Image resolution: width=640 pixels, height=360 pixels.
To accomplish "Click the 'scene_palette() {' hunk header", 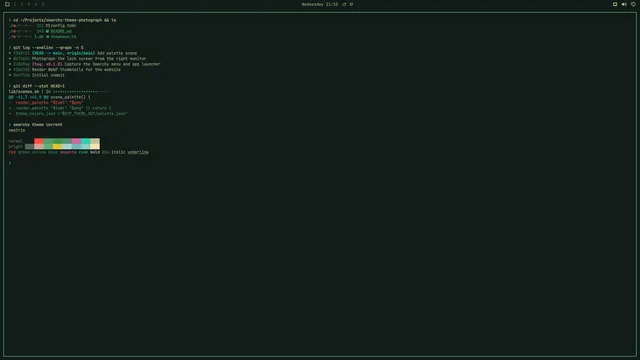I will pyautogui.click(x=70, y=97).
